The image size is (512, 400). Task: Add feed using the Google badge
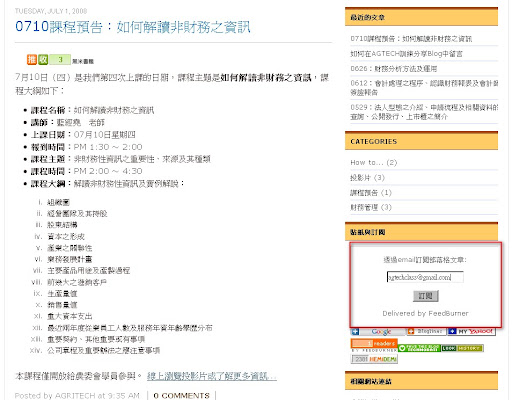[378, 332]
